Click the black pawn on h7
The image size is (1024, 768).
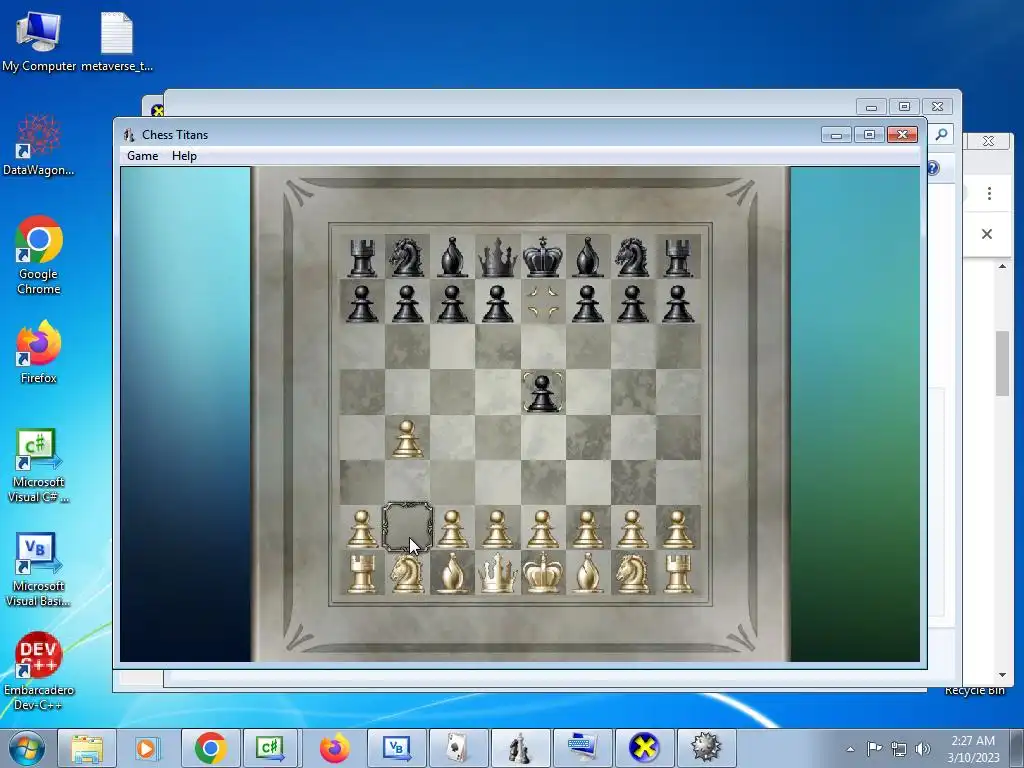677,303
